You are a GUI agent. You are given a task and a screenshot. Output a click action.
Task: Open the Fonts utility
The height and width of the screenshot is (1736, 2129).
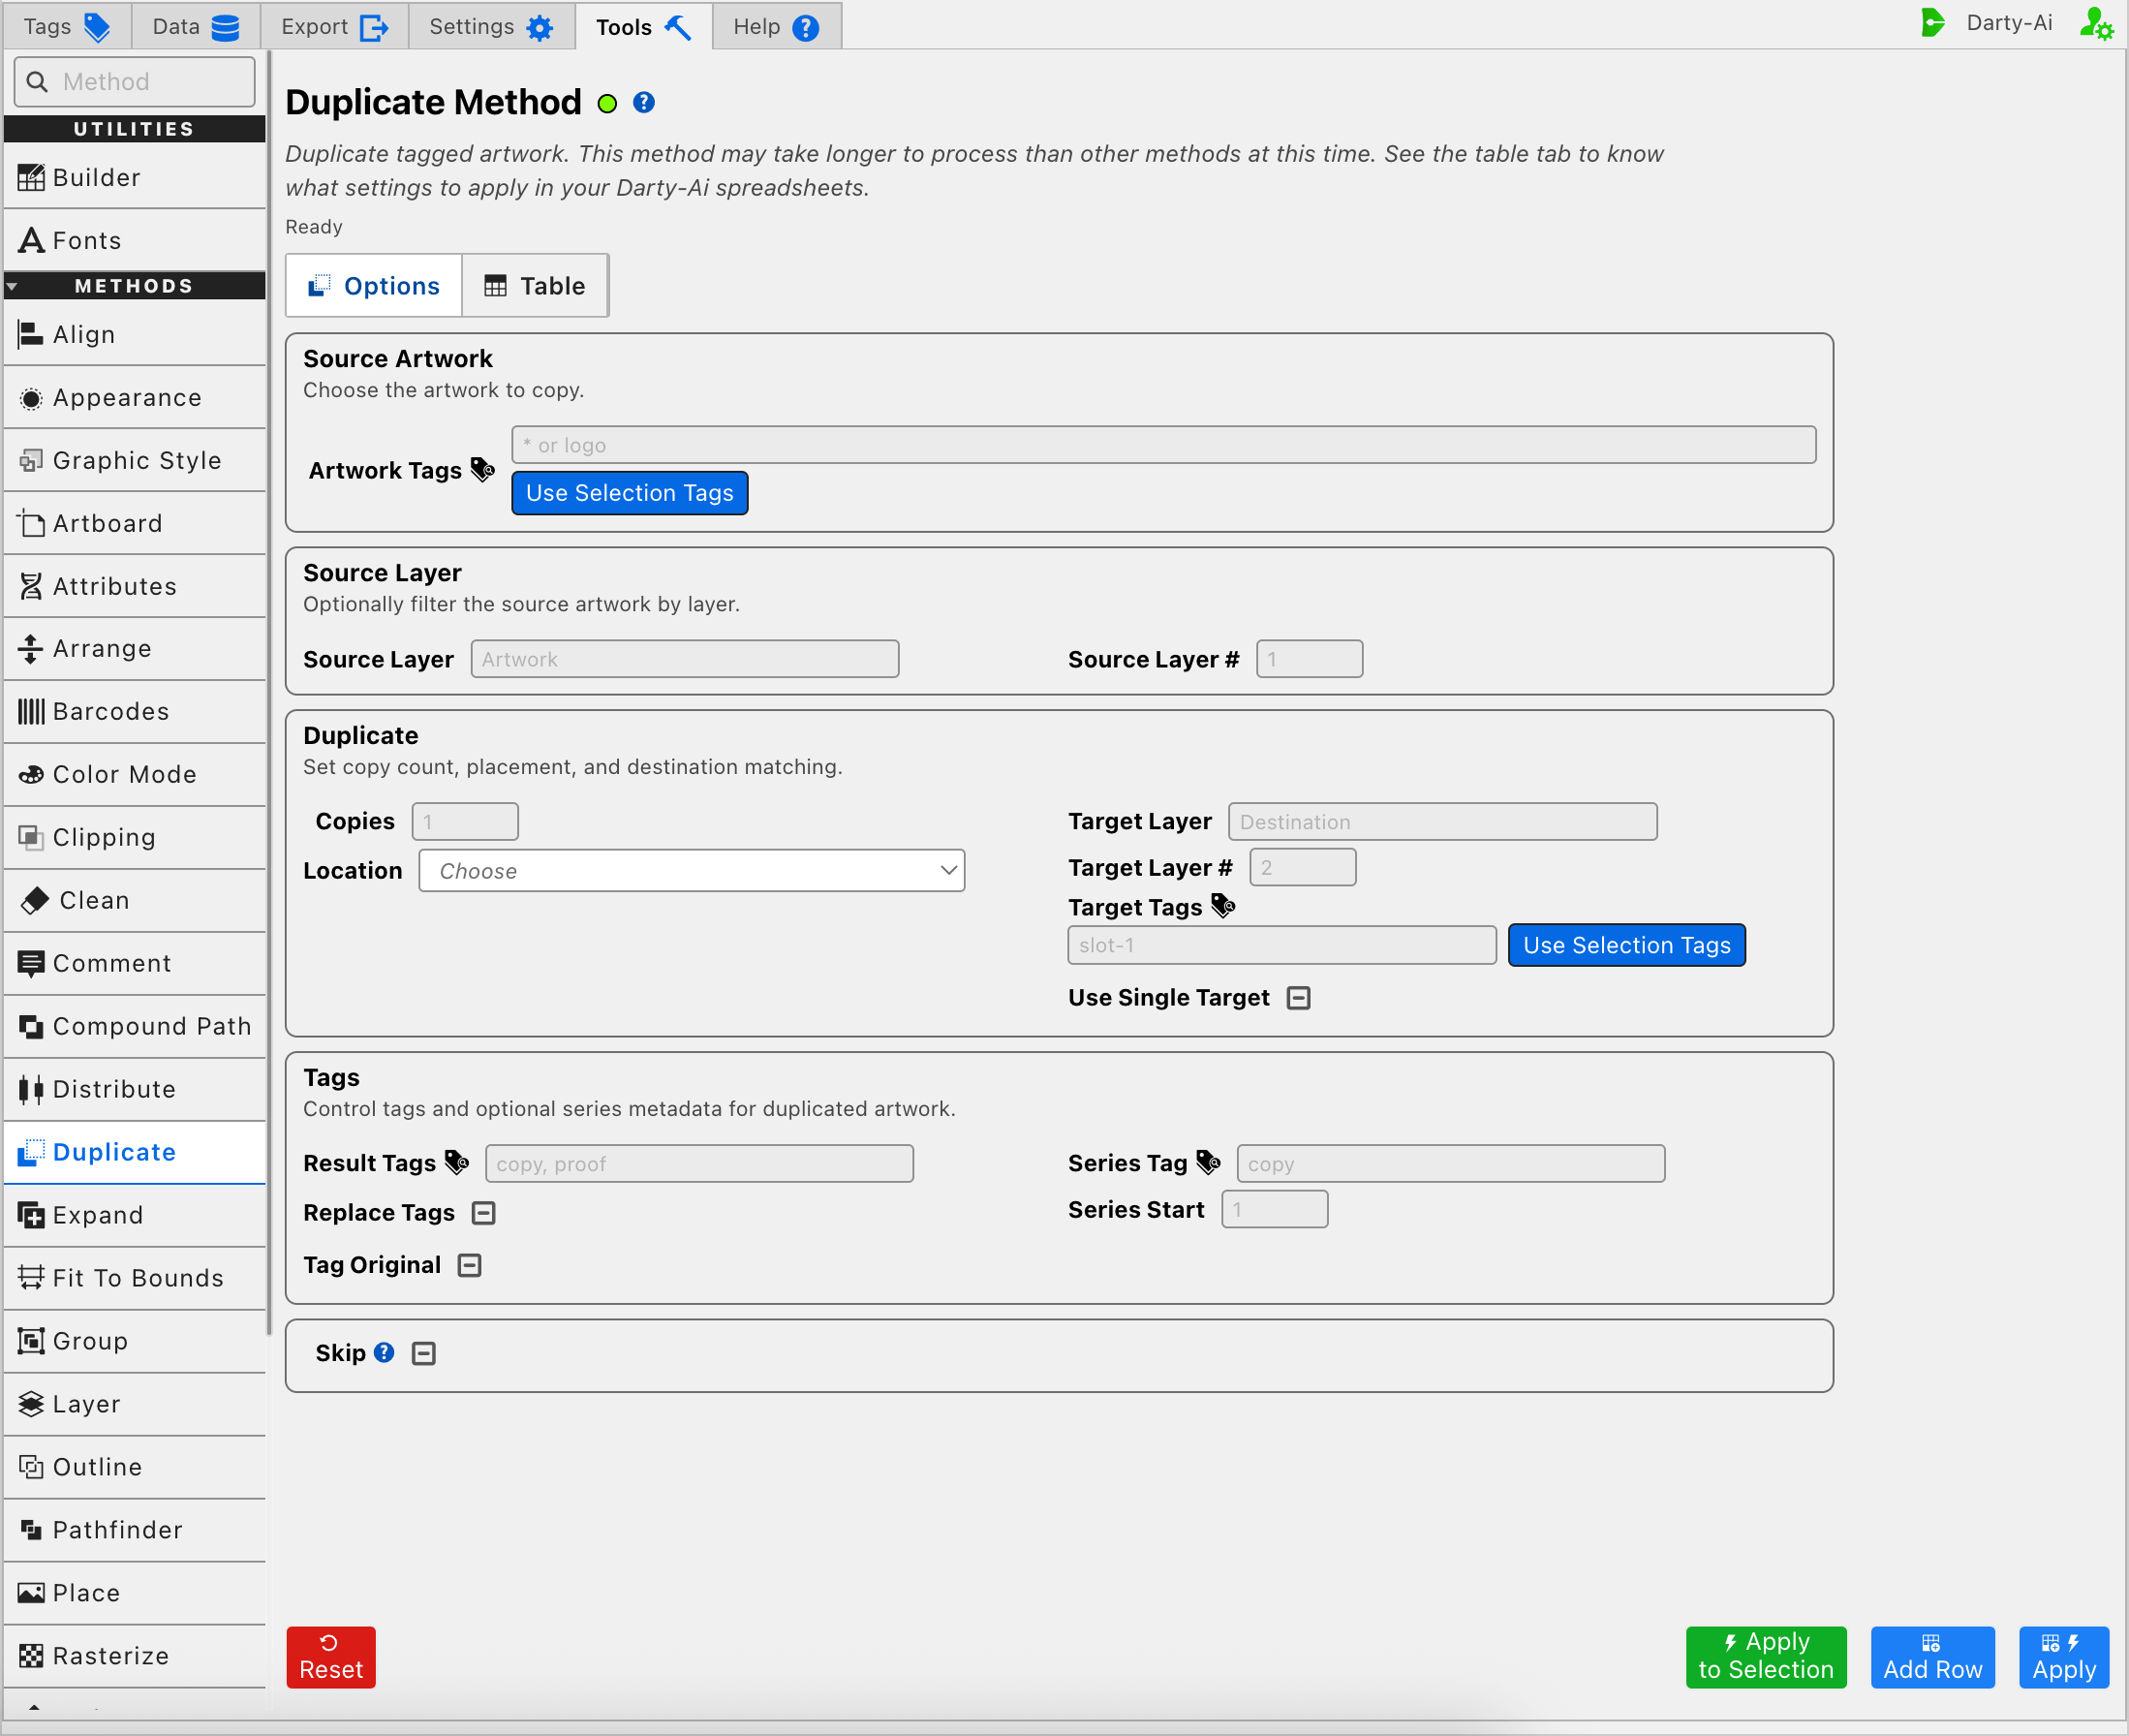(x=134, y=241)
